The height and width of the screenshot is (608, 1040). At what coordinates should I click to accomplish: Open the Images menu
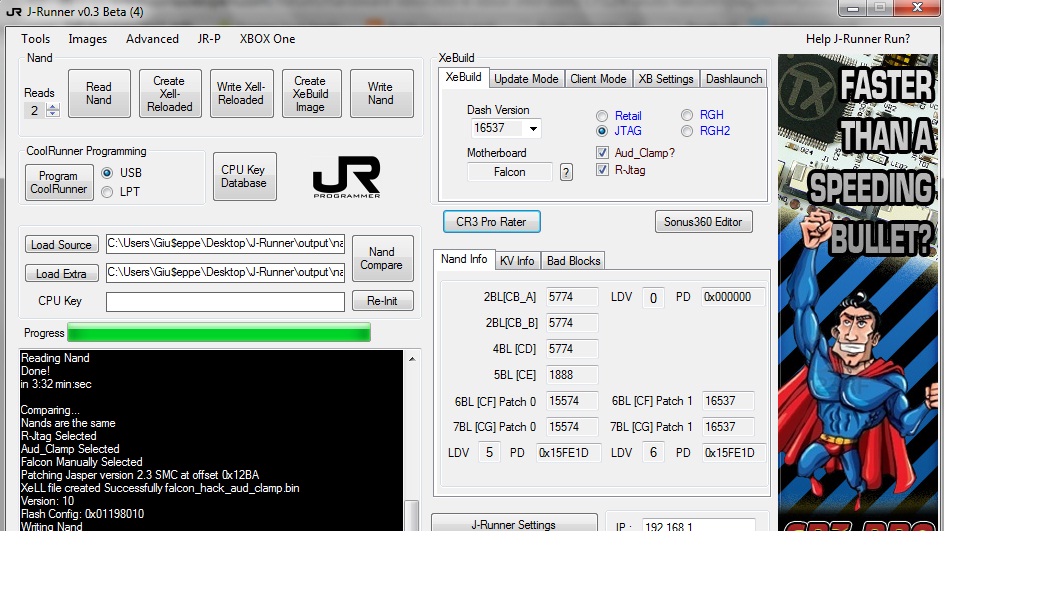pos(88,39)
